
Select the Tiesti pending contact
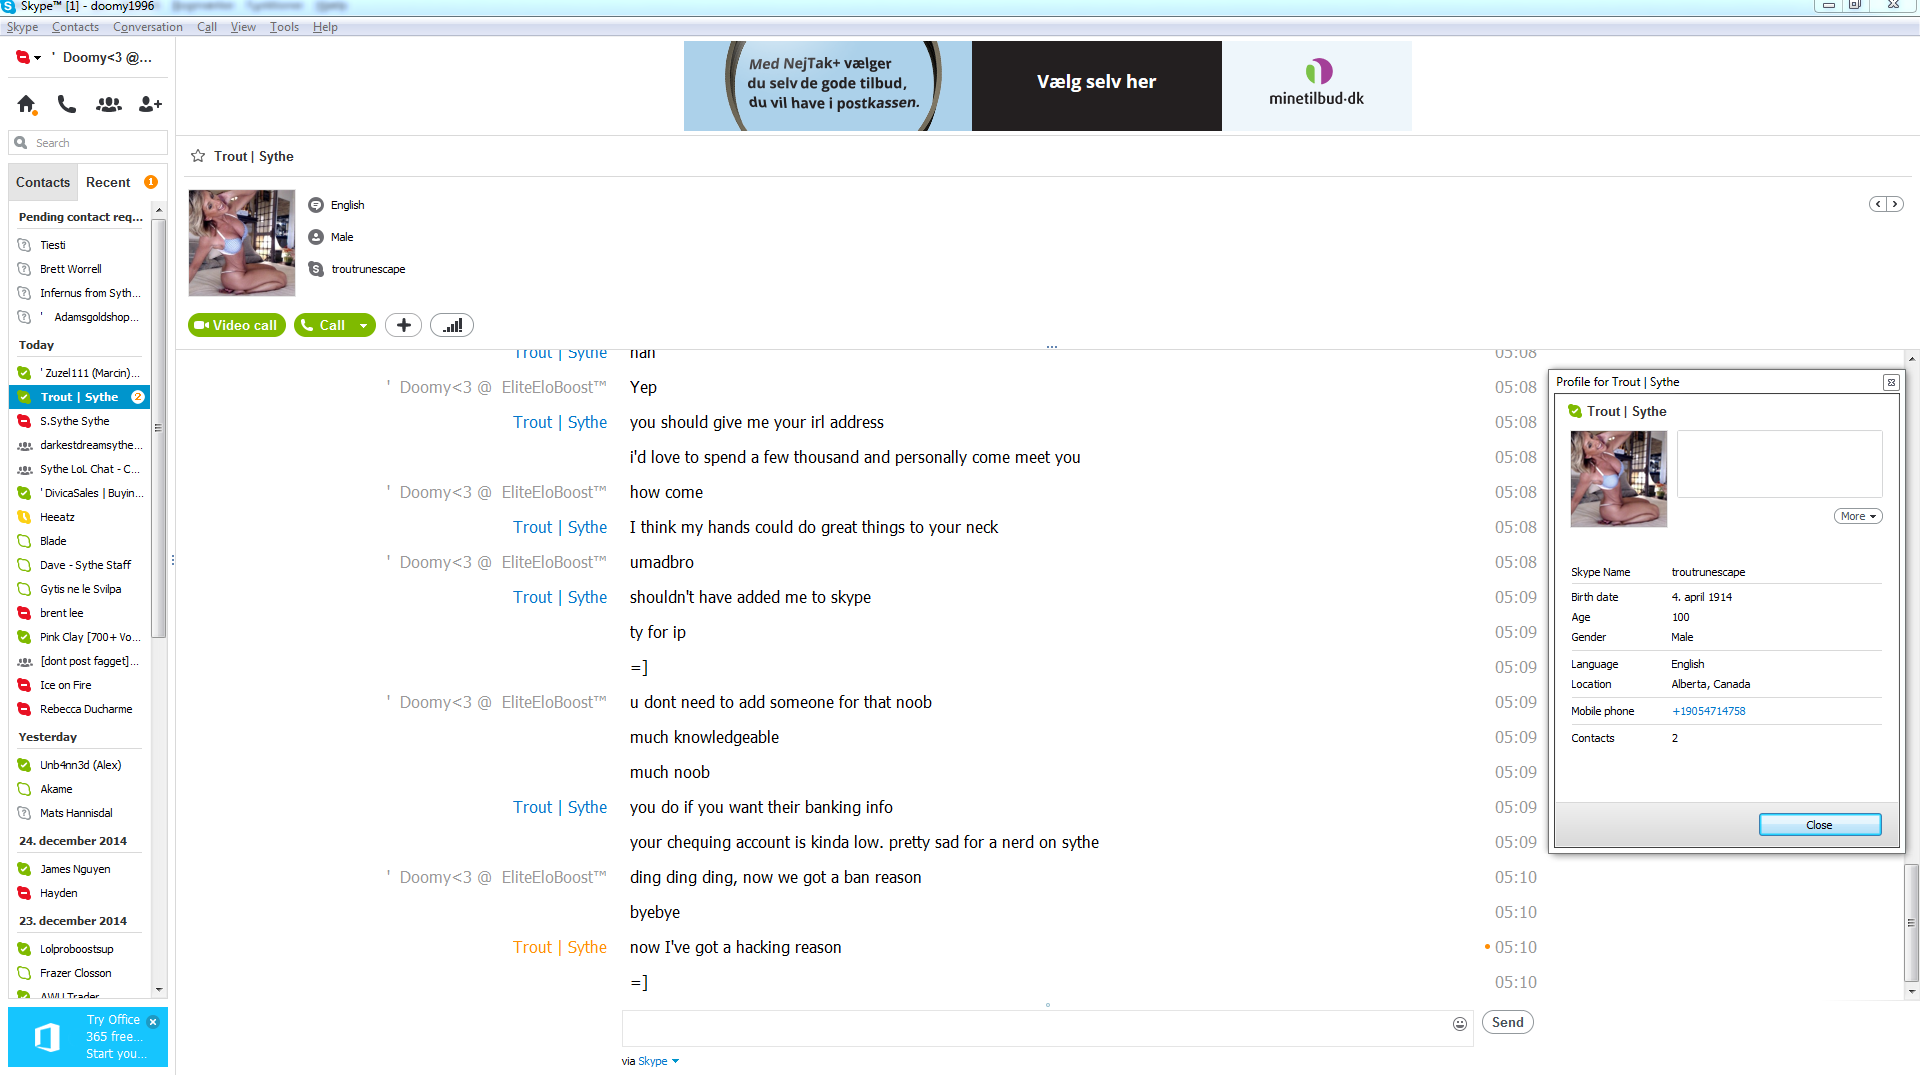coord(80,245)
